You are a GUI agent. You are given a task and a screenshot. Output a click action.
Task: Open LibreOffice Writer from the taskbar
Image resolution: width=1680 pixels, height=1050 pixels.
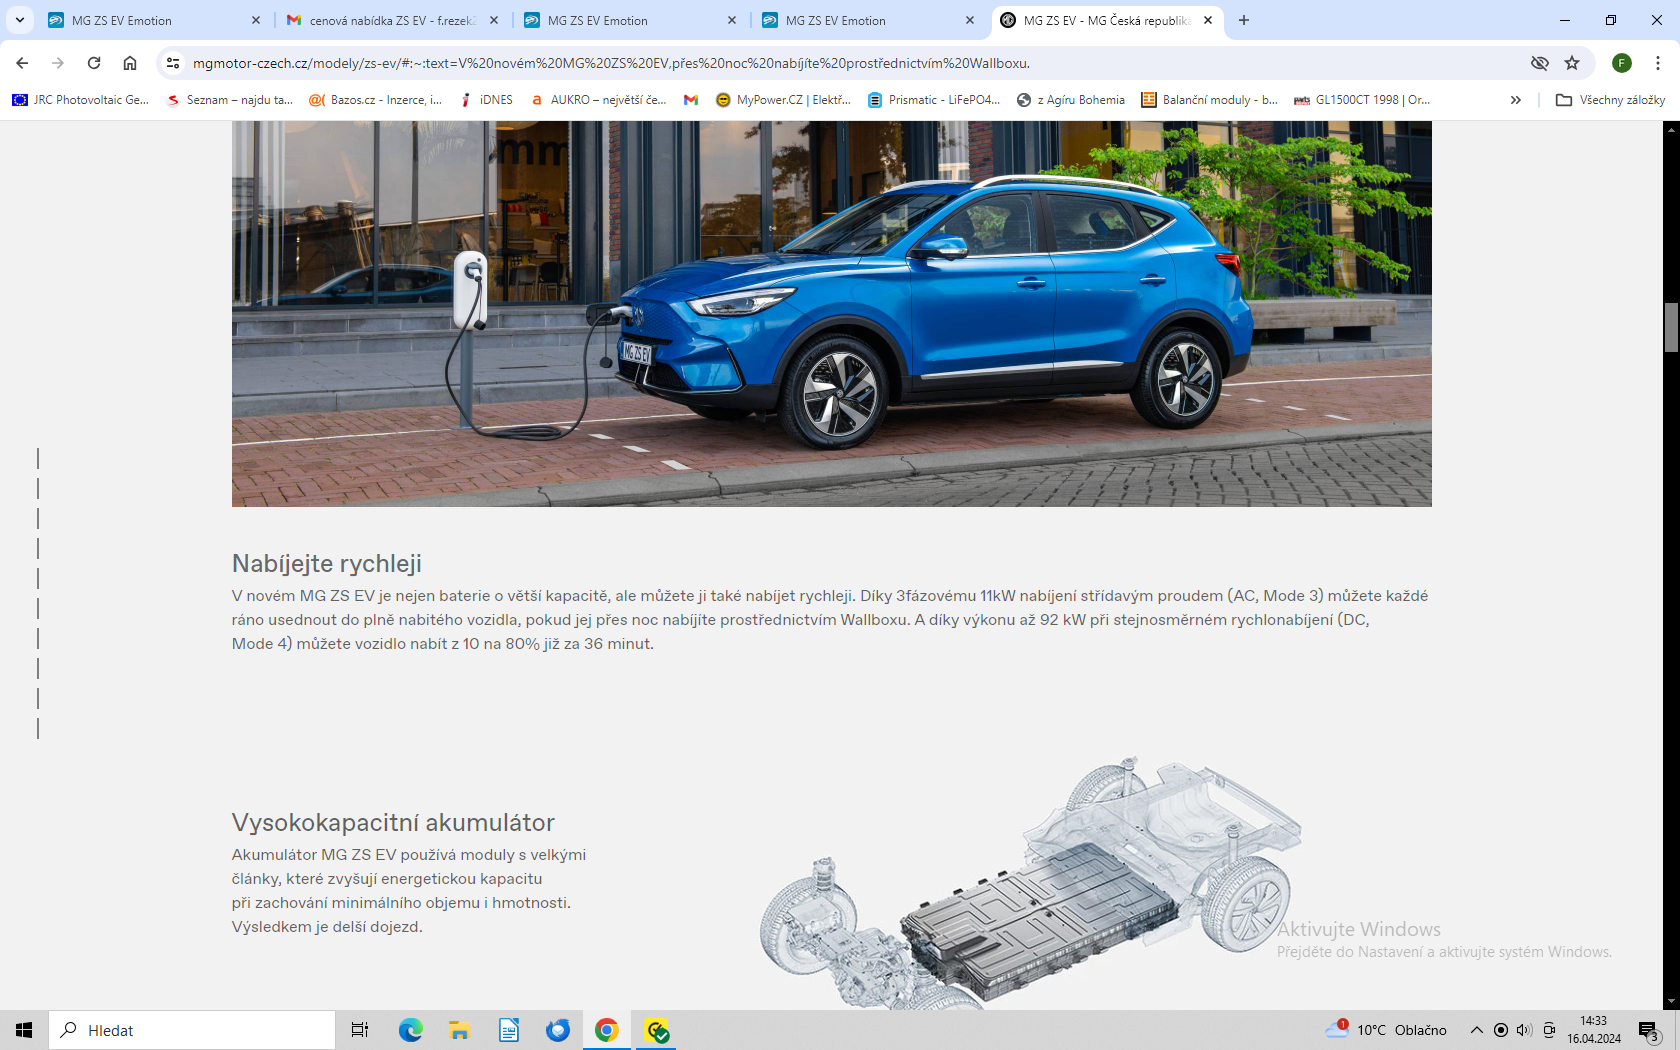(x=509, y=1030)
